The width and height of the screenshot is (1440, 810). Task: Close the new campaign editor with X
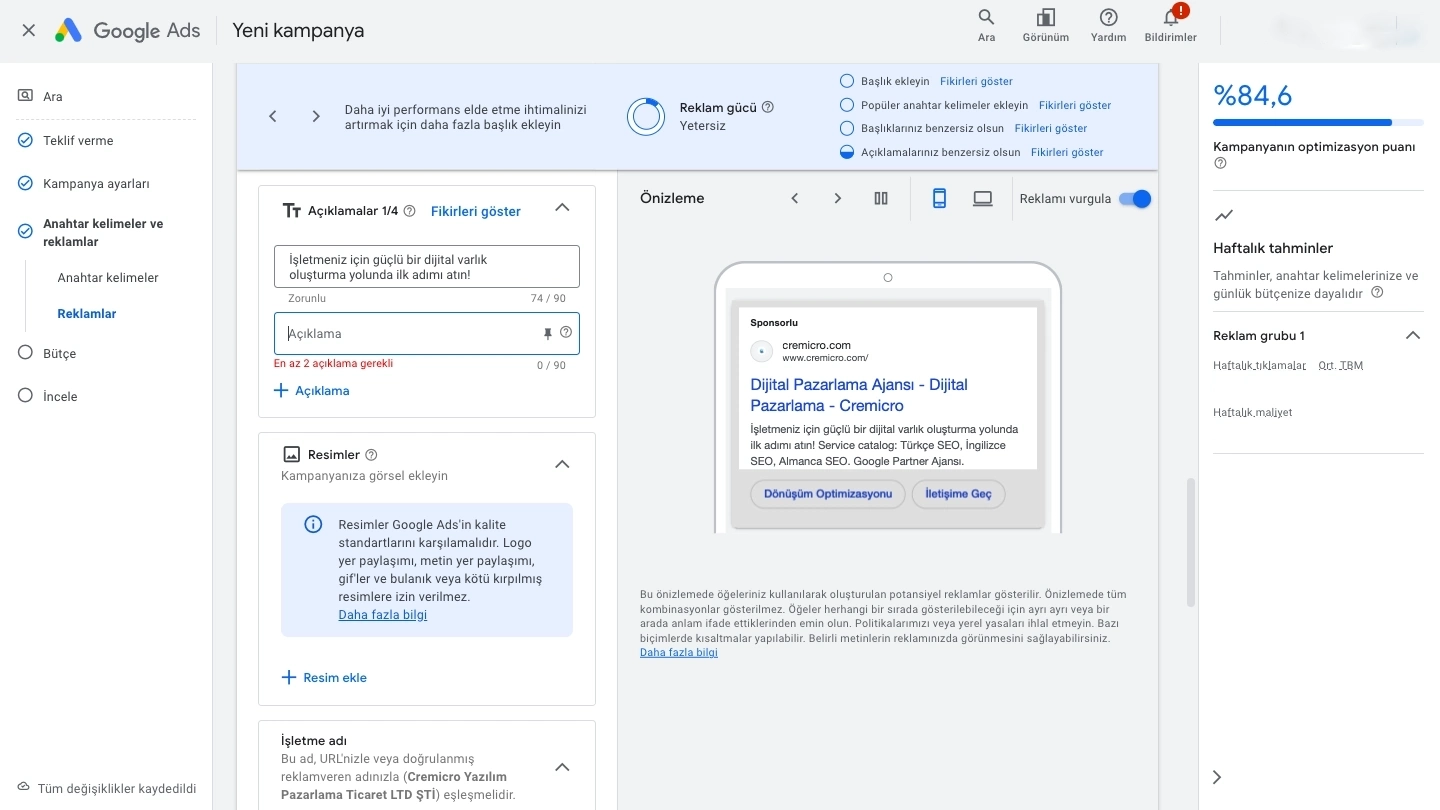pyautogui.click(x=28, y=30)
